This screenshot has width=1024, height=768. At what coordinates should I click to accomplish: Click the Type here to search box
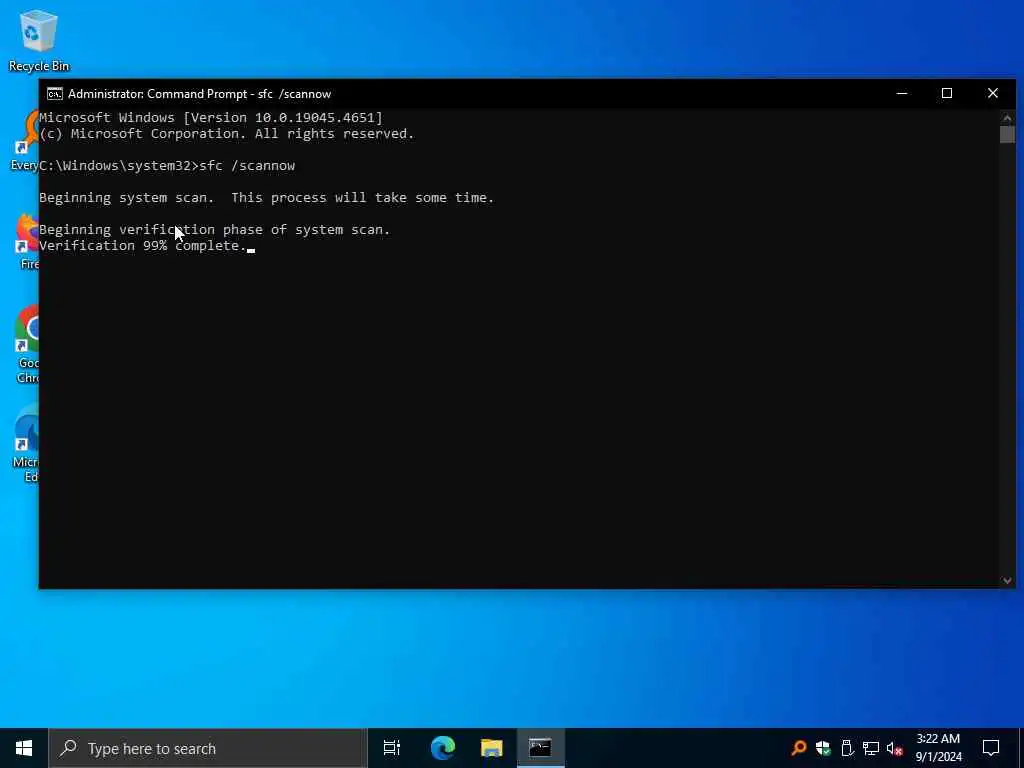click(208, 748)
